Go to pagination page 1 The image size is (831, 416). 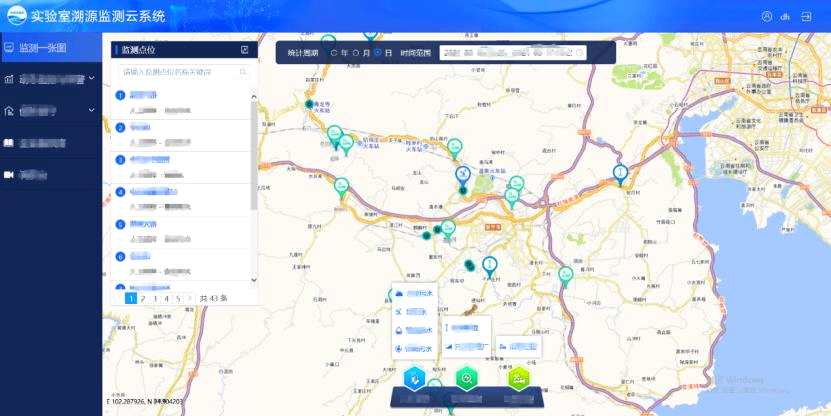(x=130, y=298)
